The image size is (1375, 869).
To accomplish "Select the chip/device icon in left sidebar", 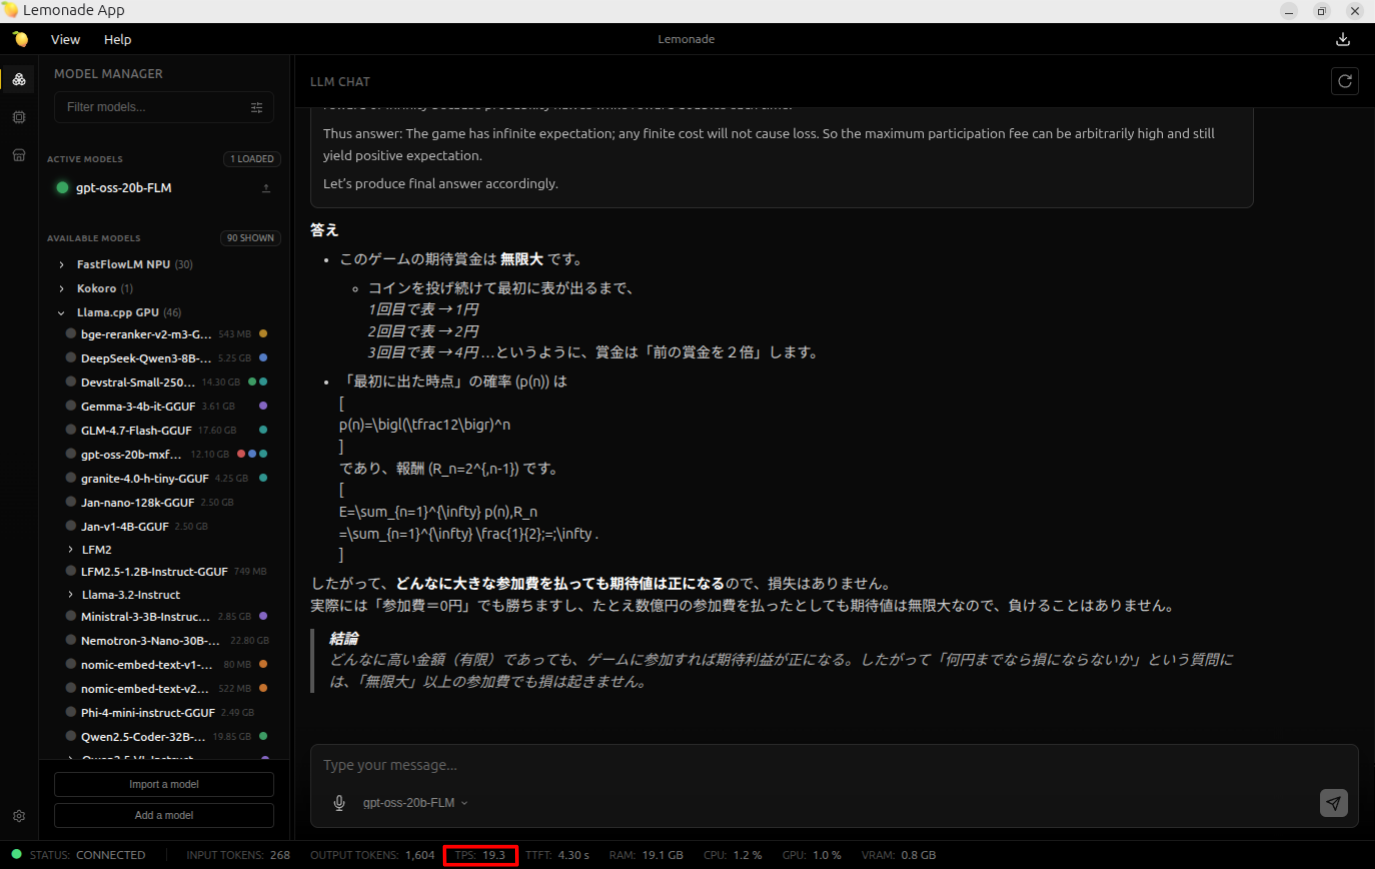I will pyautogui.click(x=18, y=116).
